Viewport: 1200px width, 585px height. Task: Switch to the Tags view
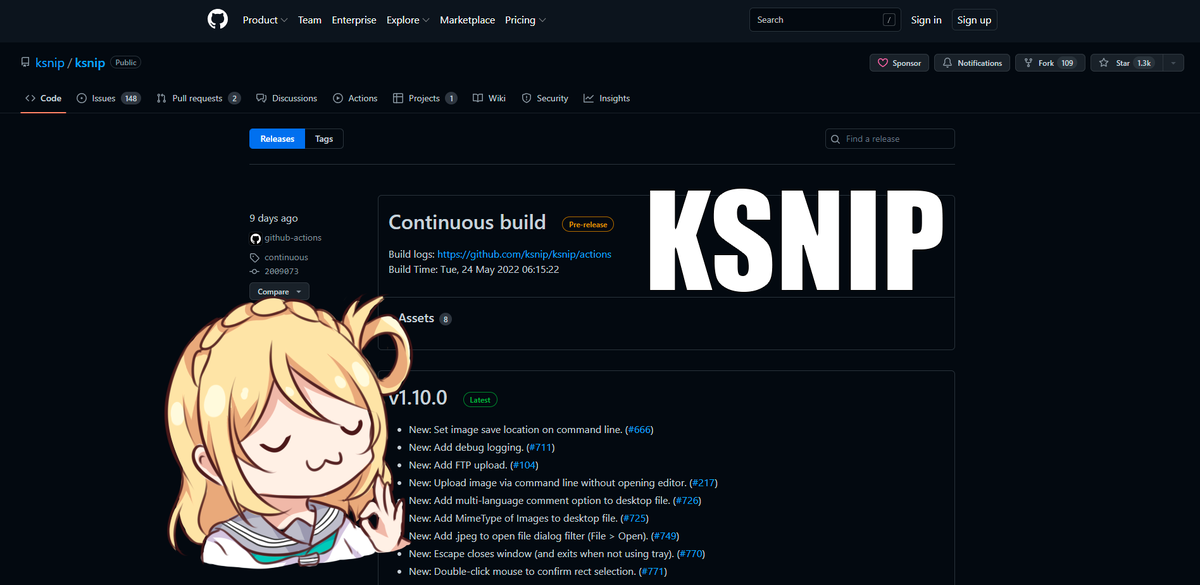tap(324, 139)
